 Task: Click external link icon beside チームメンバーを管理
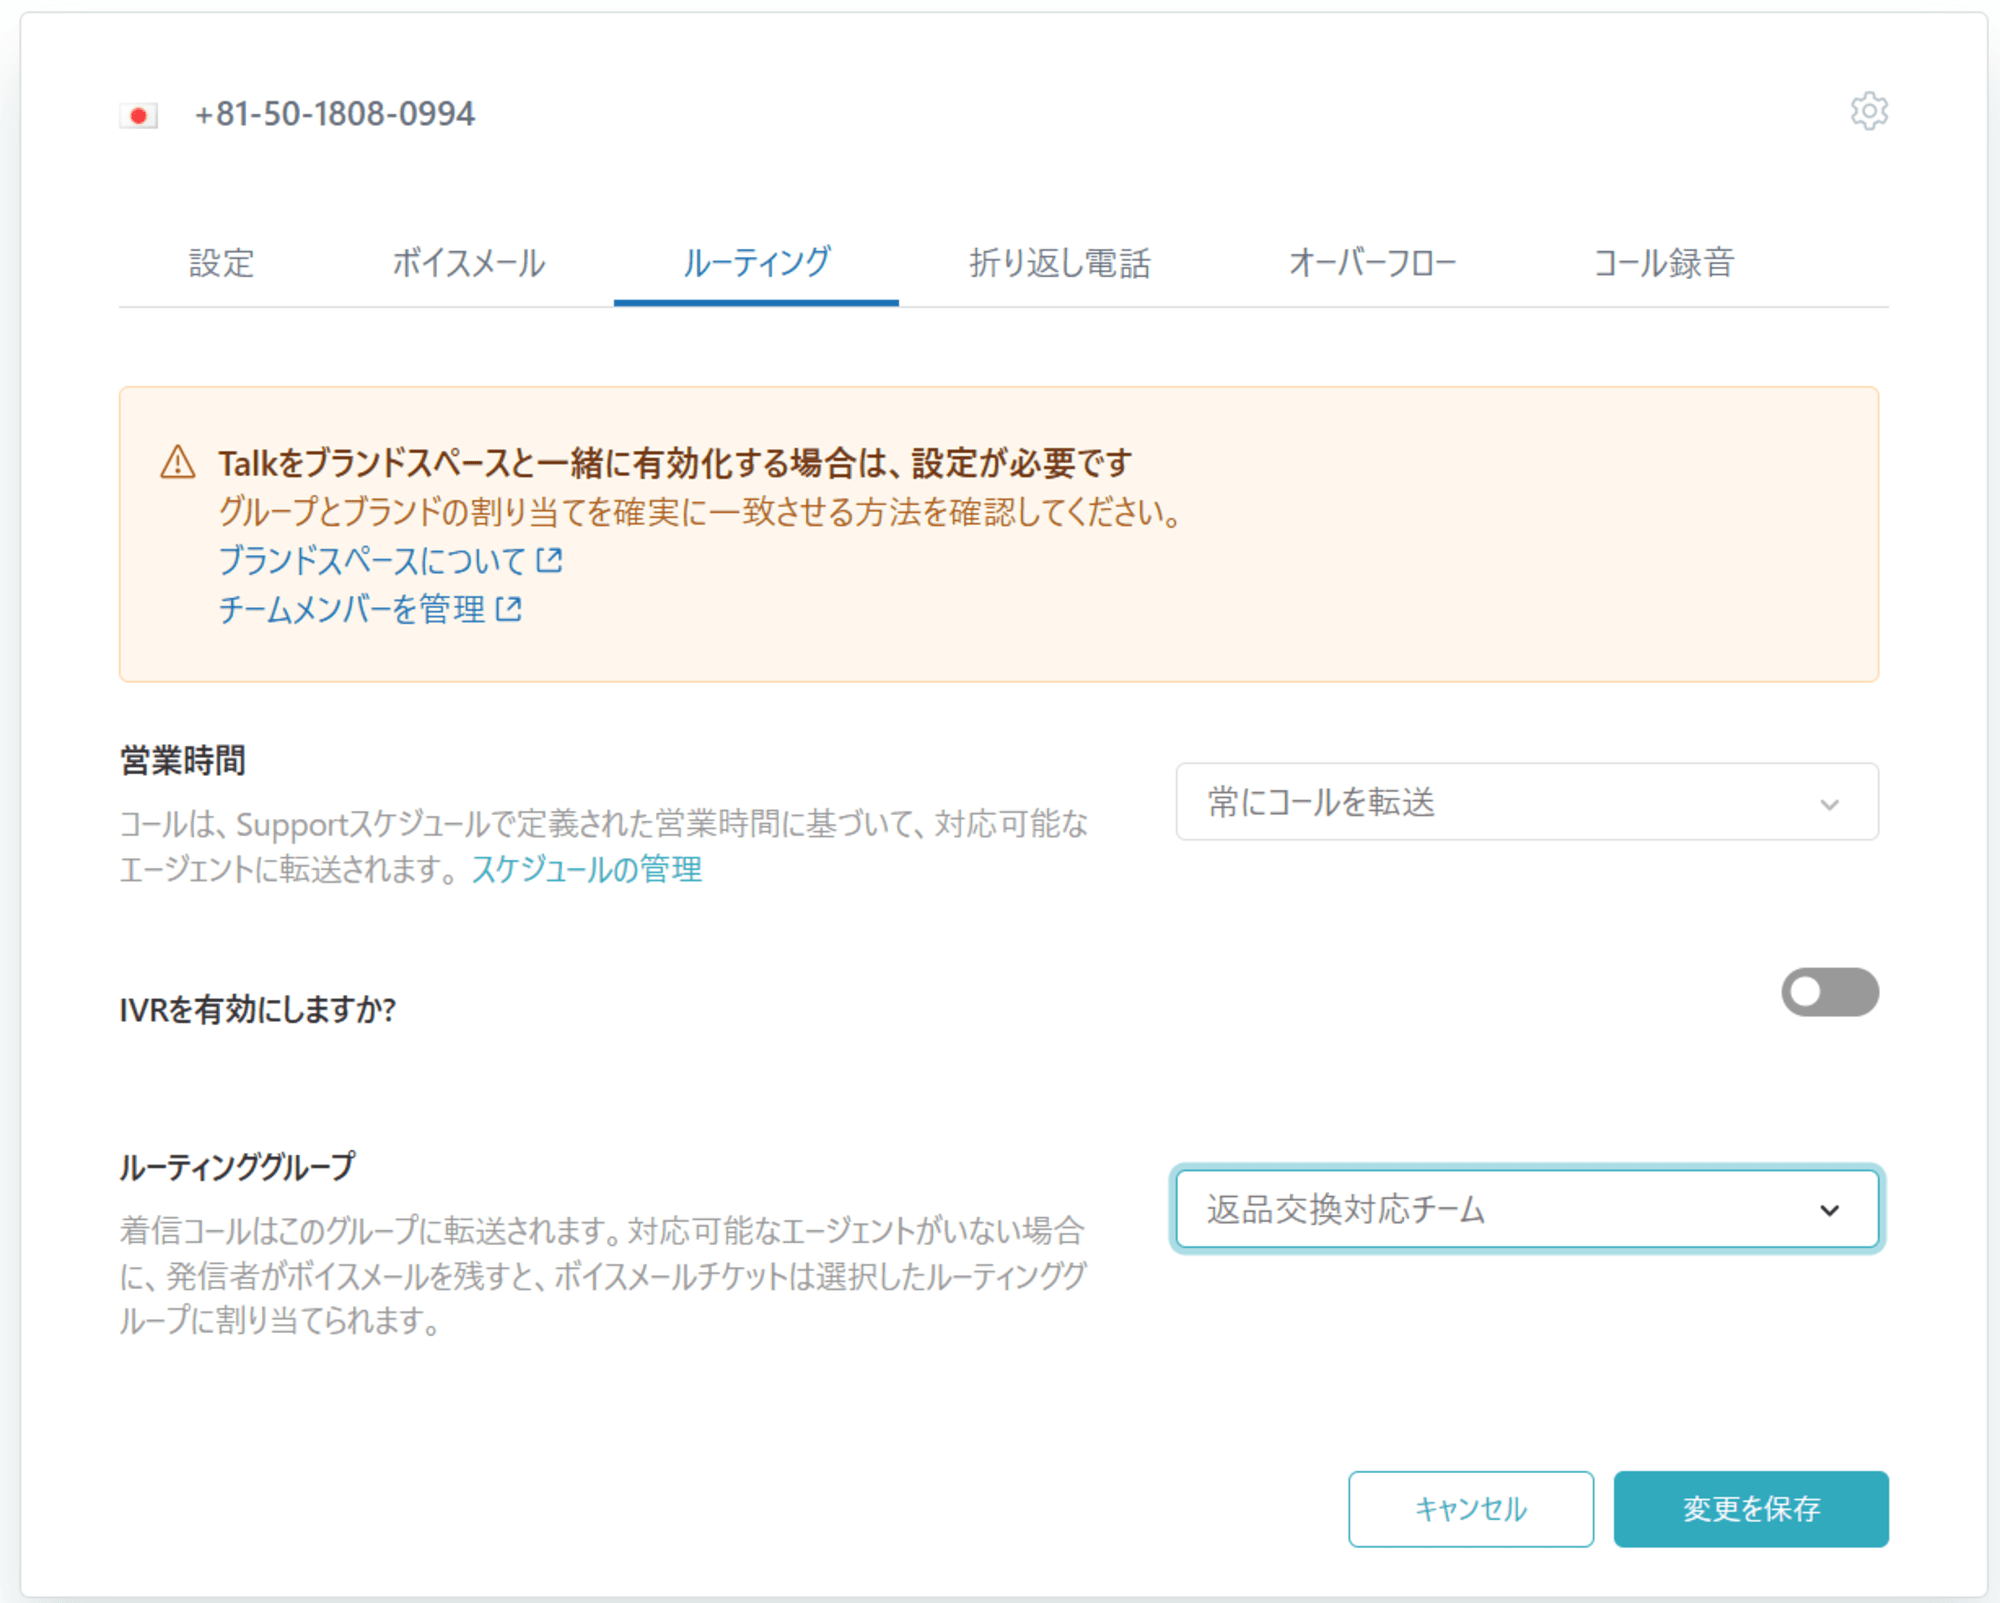click(x=509, y=609)
